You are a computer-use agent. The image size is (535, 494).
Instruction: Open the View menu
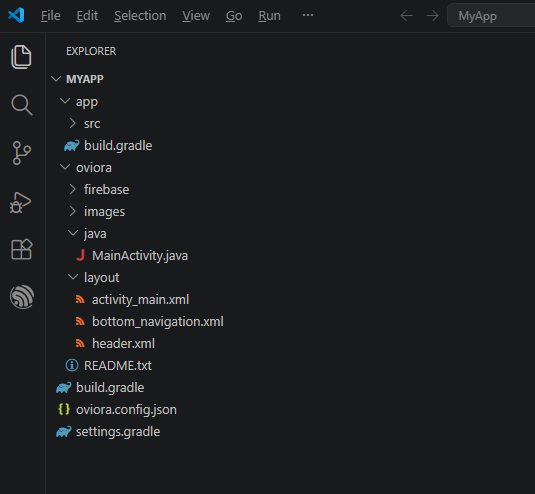[x=196, y=16]
